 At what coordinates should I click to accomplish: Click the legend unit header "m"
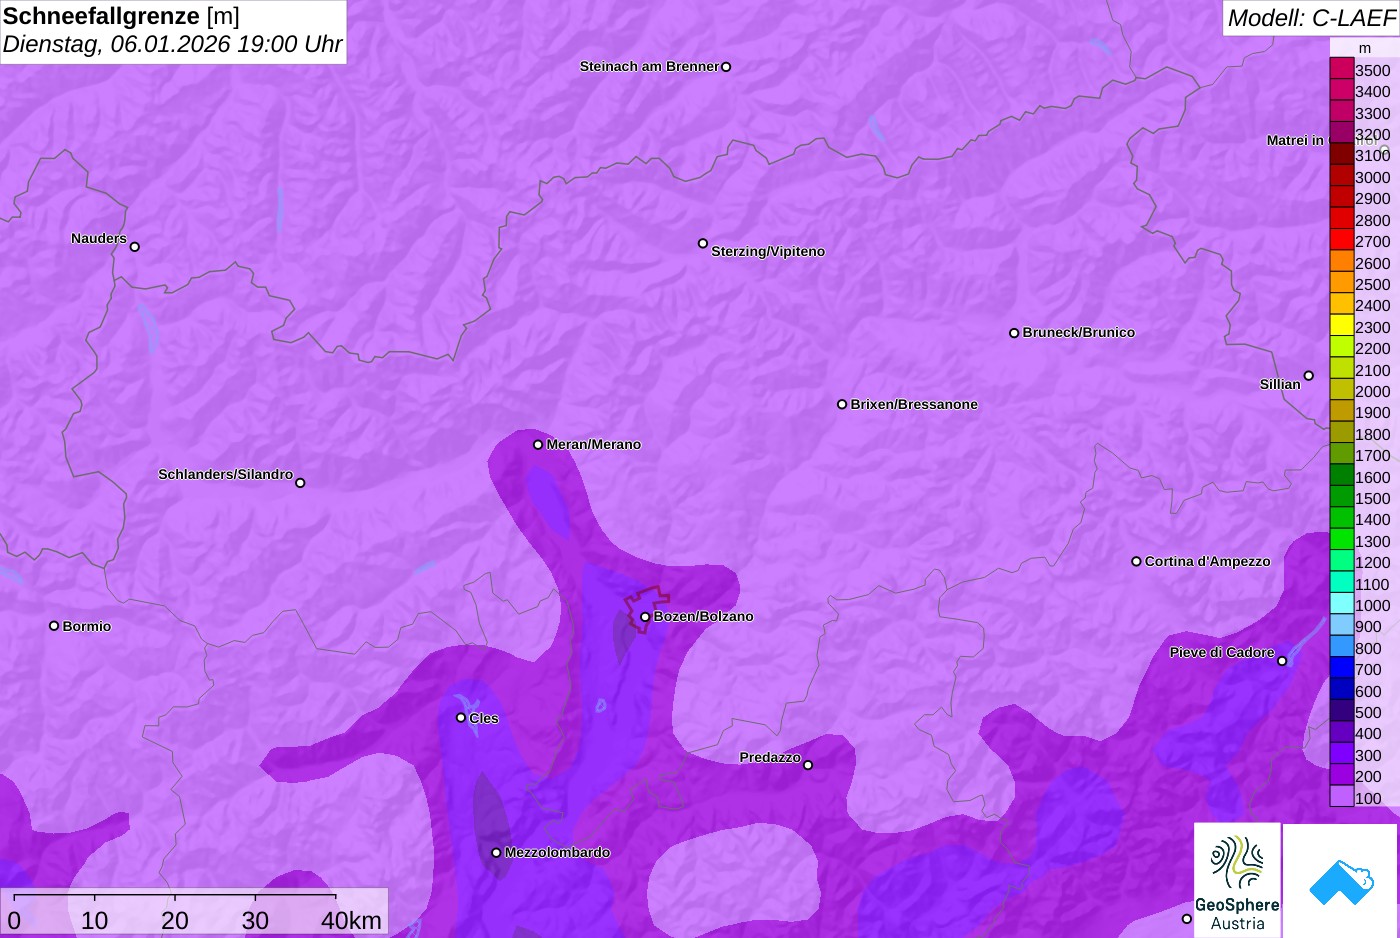[x=1365, y=48]
